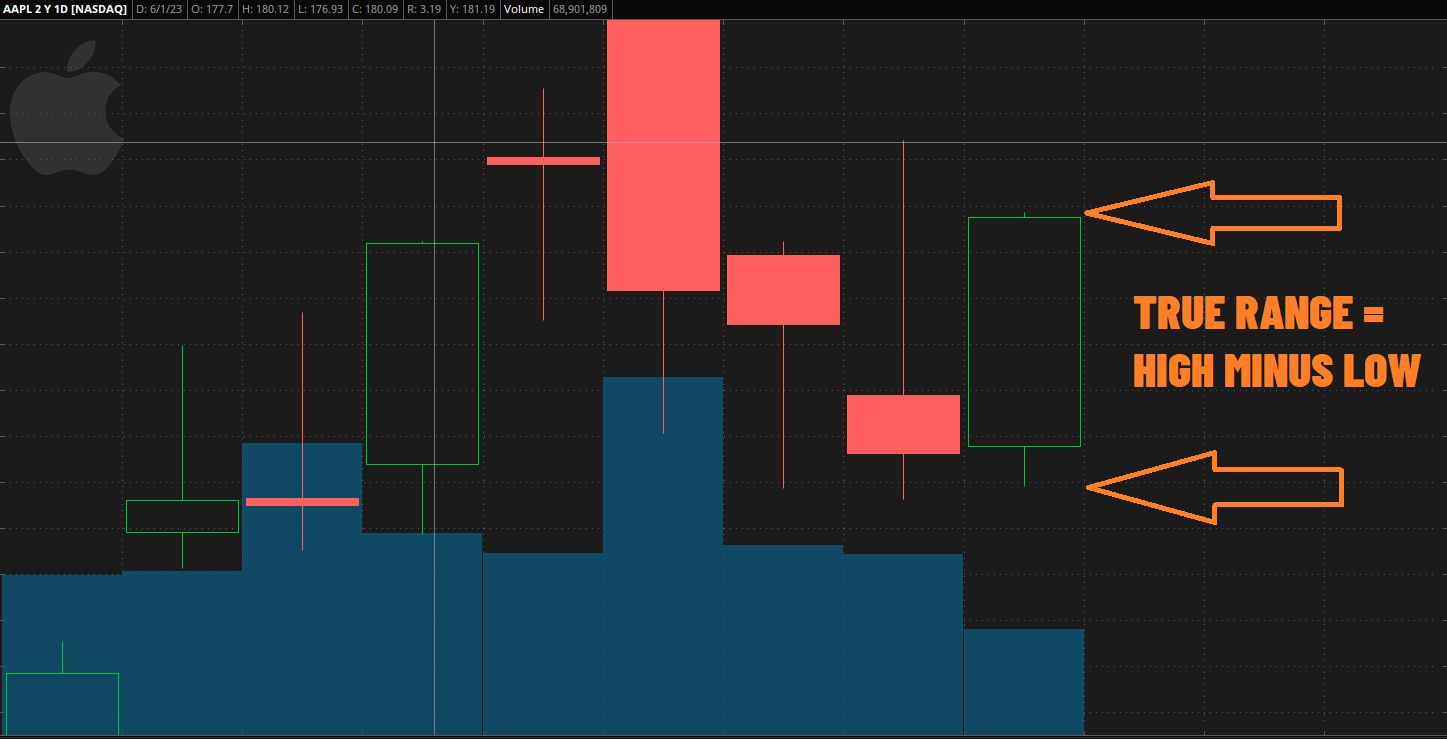
Task: Click the lowest solid red candle body
Action: (x=903, y=424)
